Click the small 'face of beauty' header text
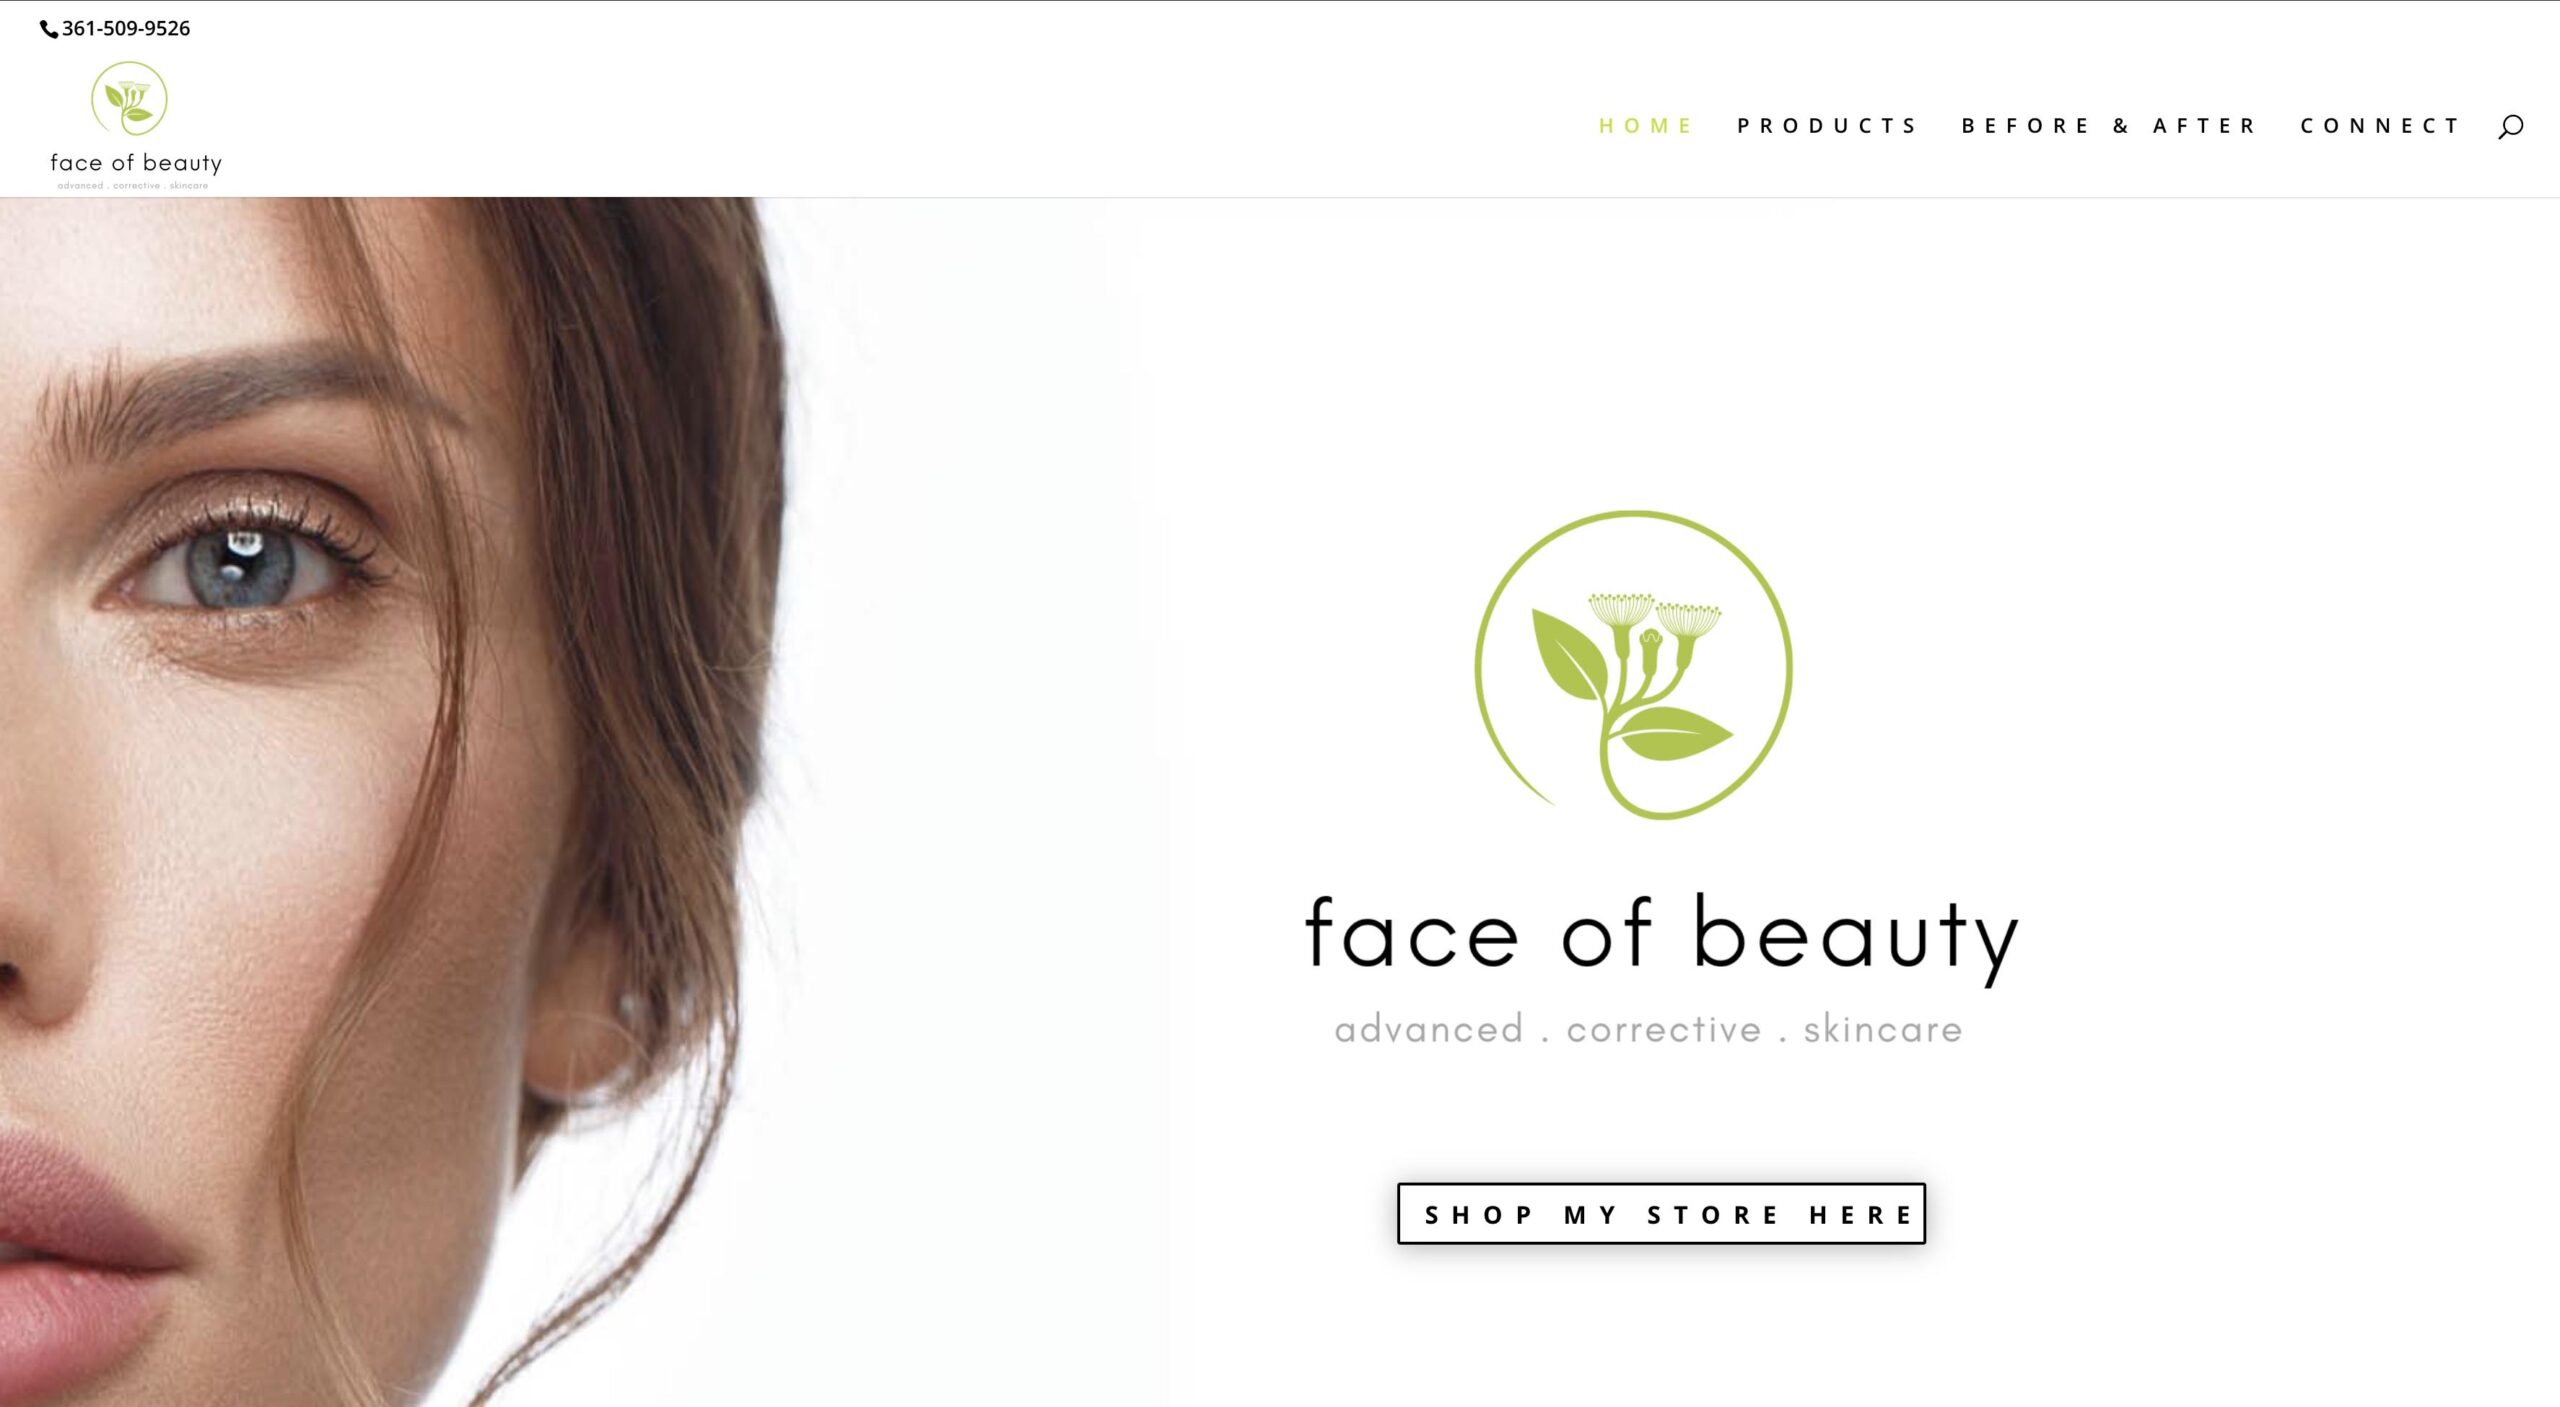Image resolution: width=2560 pixels, height=1407 pixels. pyautogui.click(x=136, y=163)
